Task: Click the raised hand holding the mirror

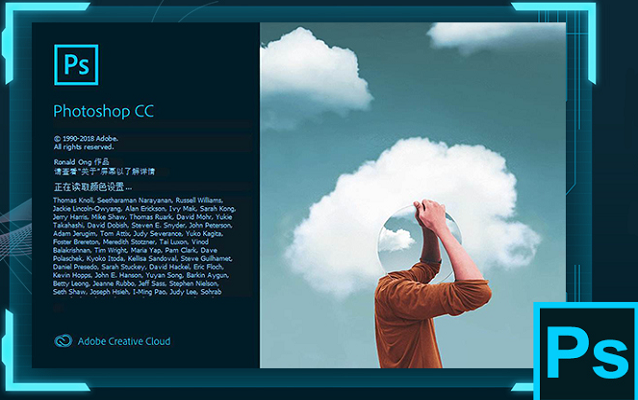Action: pos(430,212)
